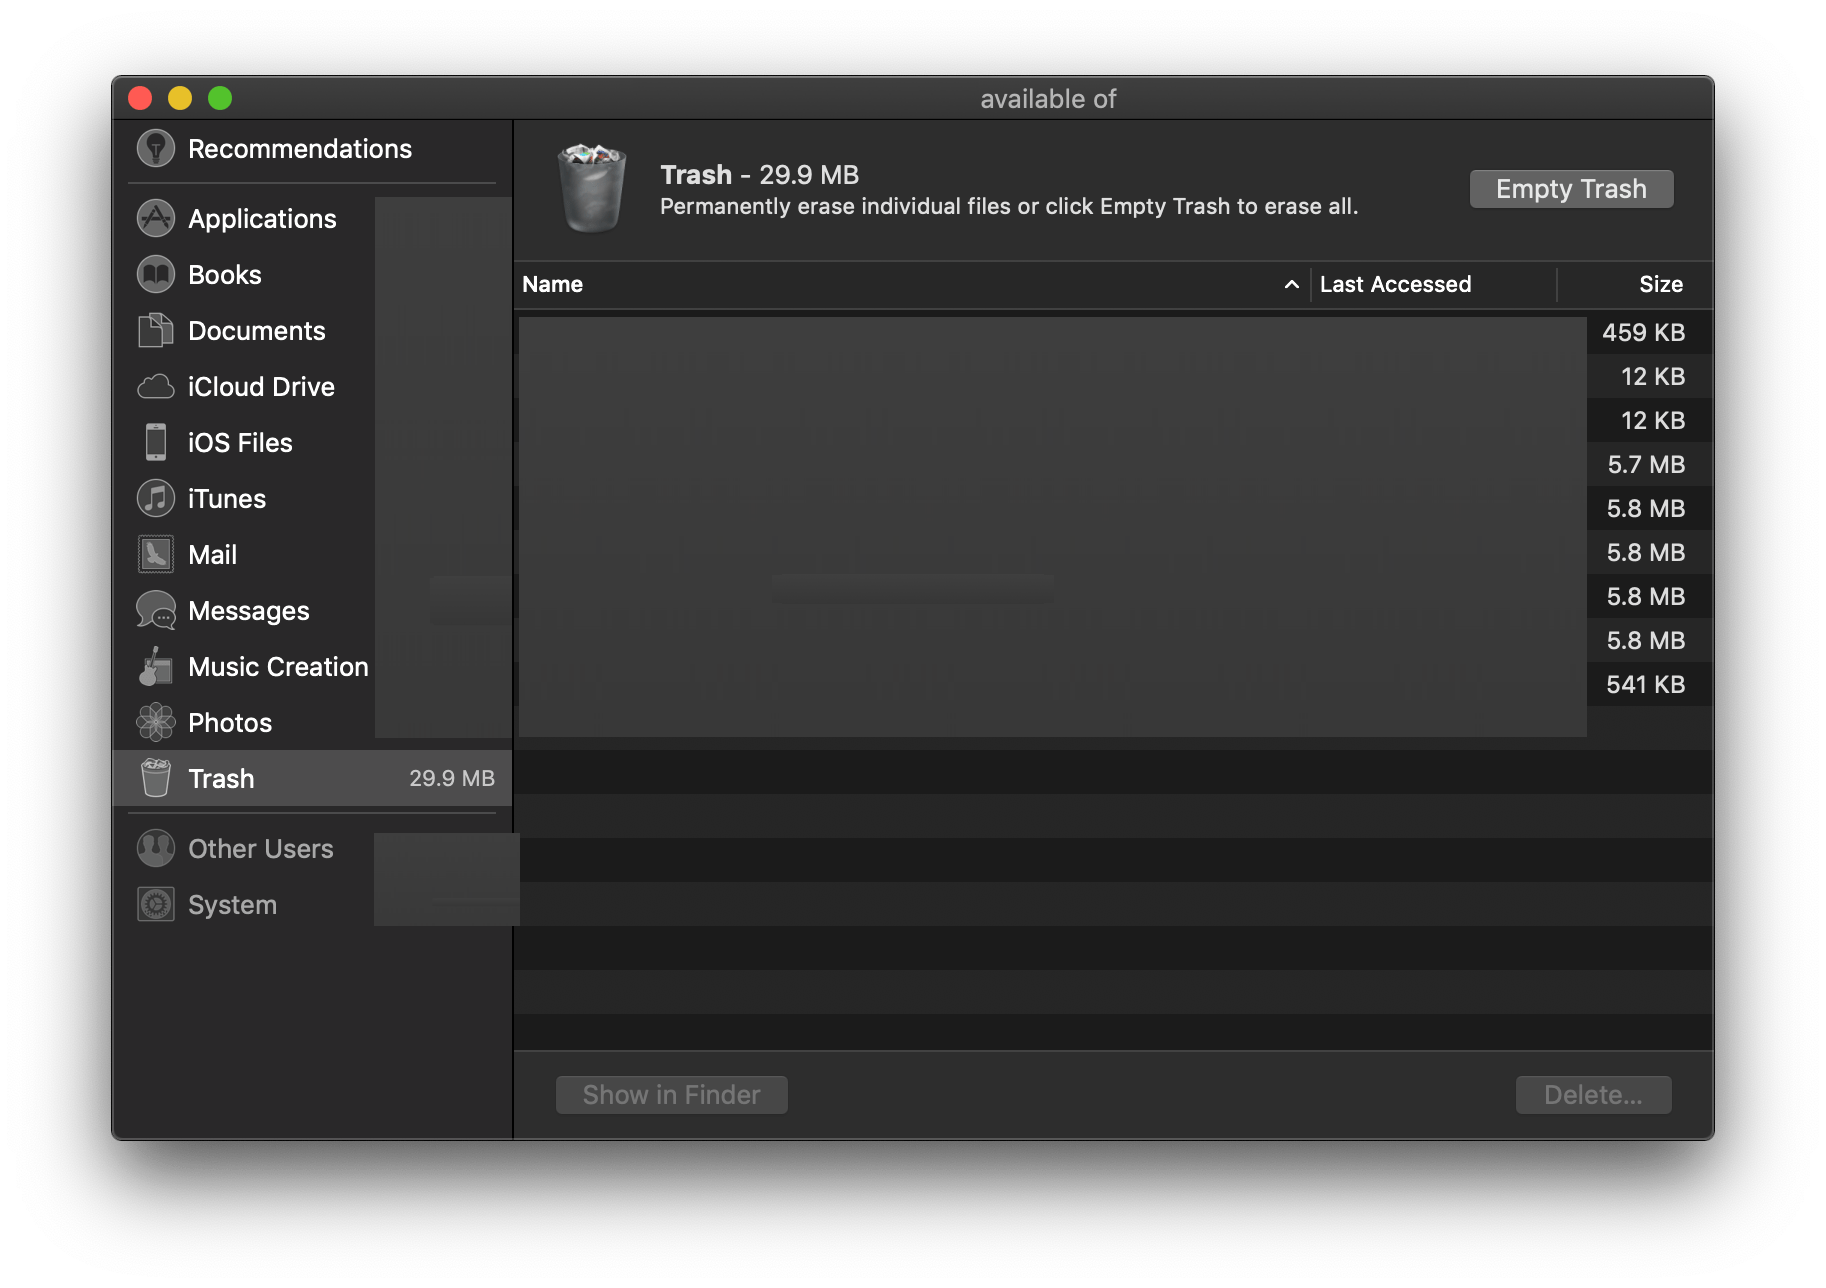This screenshot has width=1826, height=1288.
Task: Open the Mail storage category
Action: tap(212, 554)
